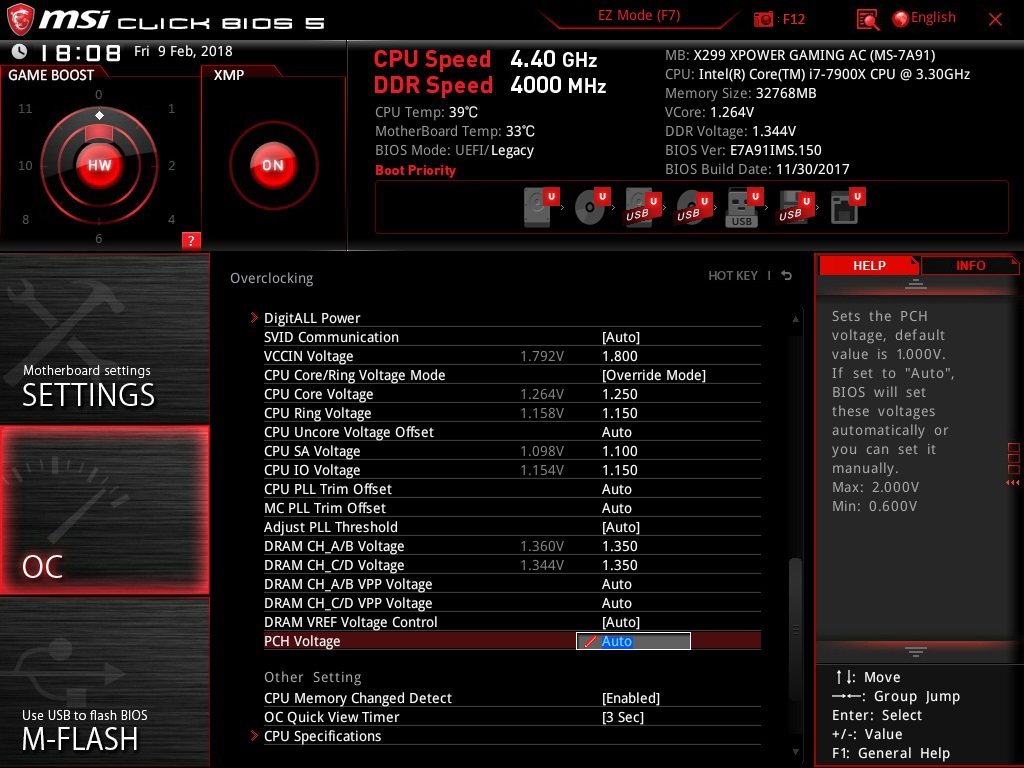Switch to EZ Mode (F7)

(639, 16)
